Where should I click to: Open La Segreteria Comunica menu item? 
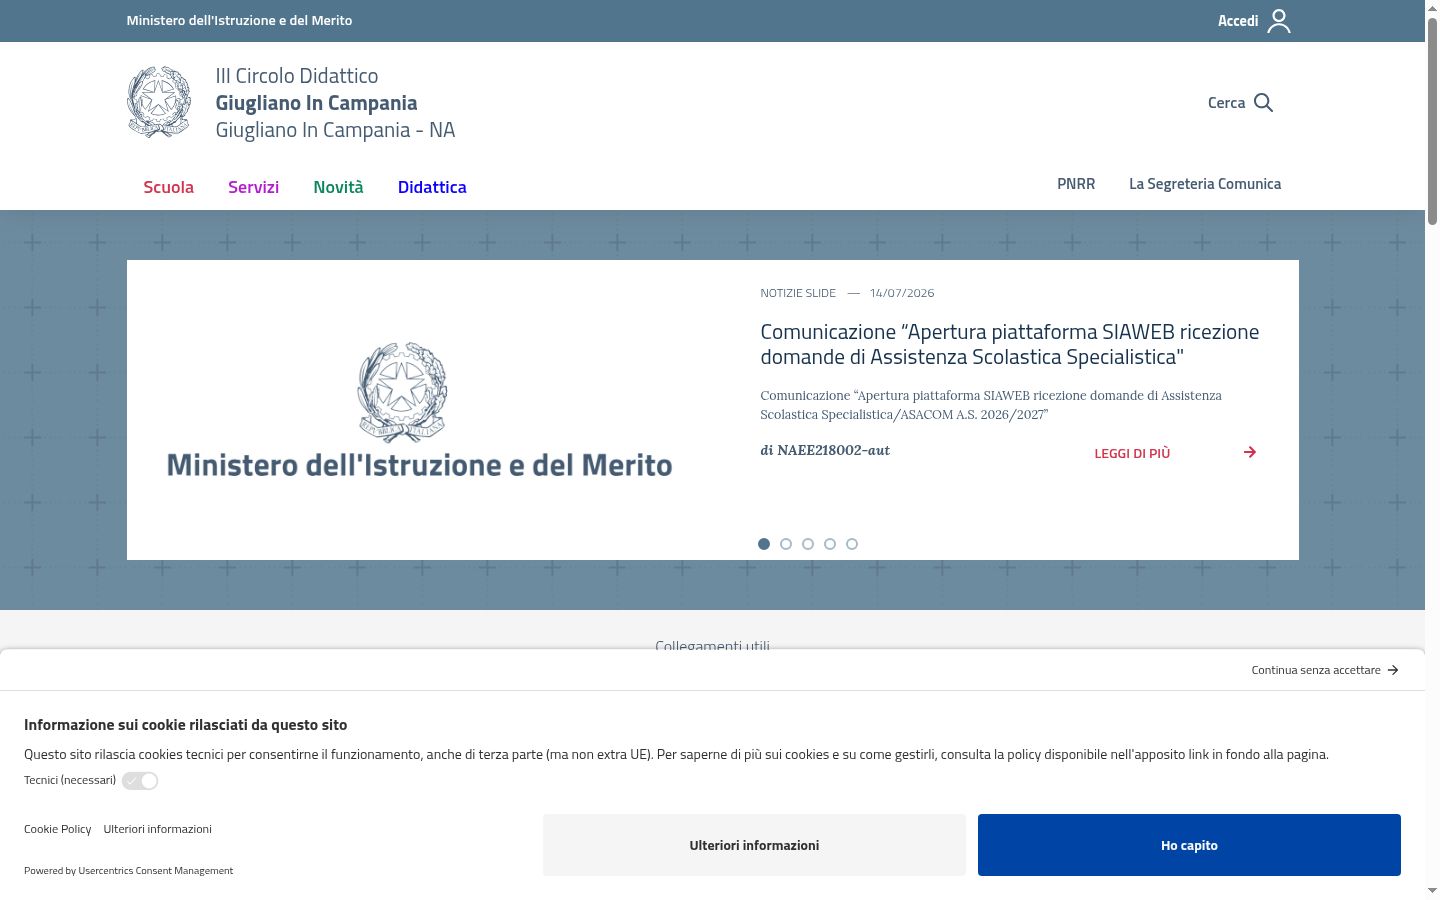click(1205, 184)
